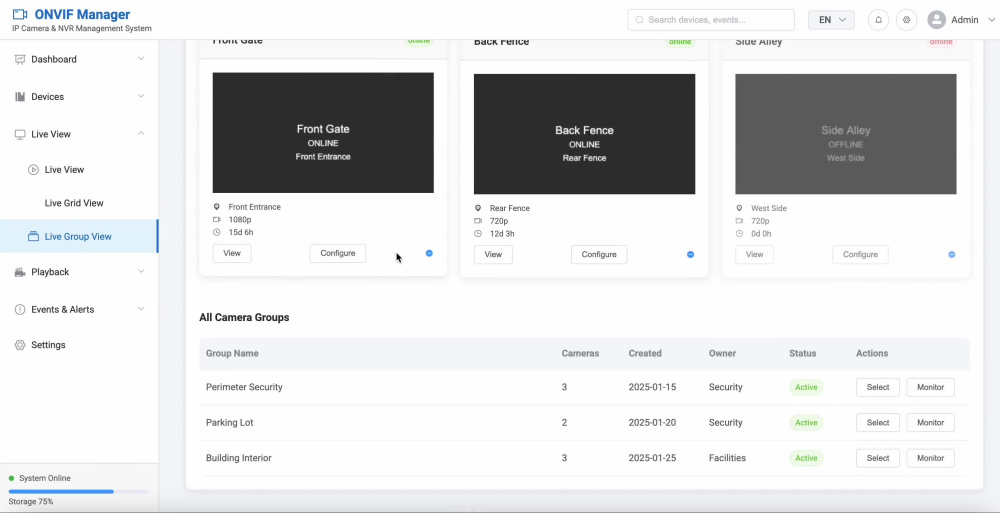The width and height of the screenshot is (1000, 513).
Task: Click the Group Name column header
Action: [232, 353]
